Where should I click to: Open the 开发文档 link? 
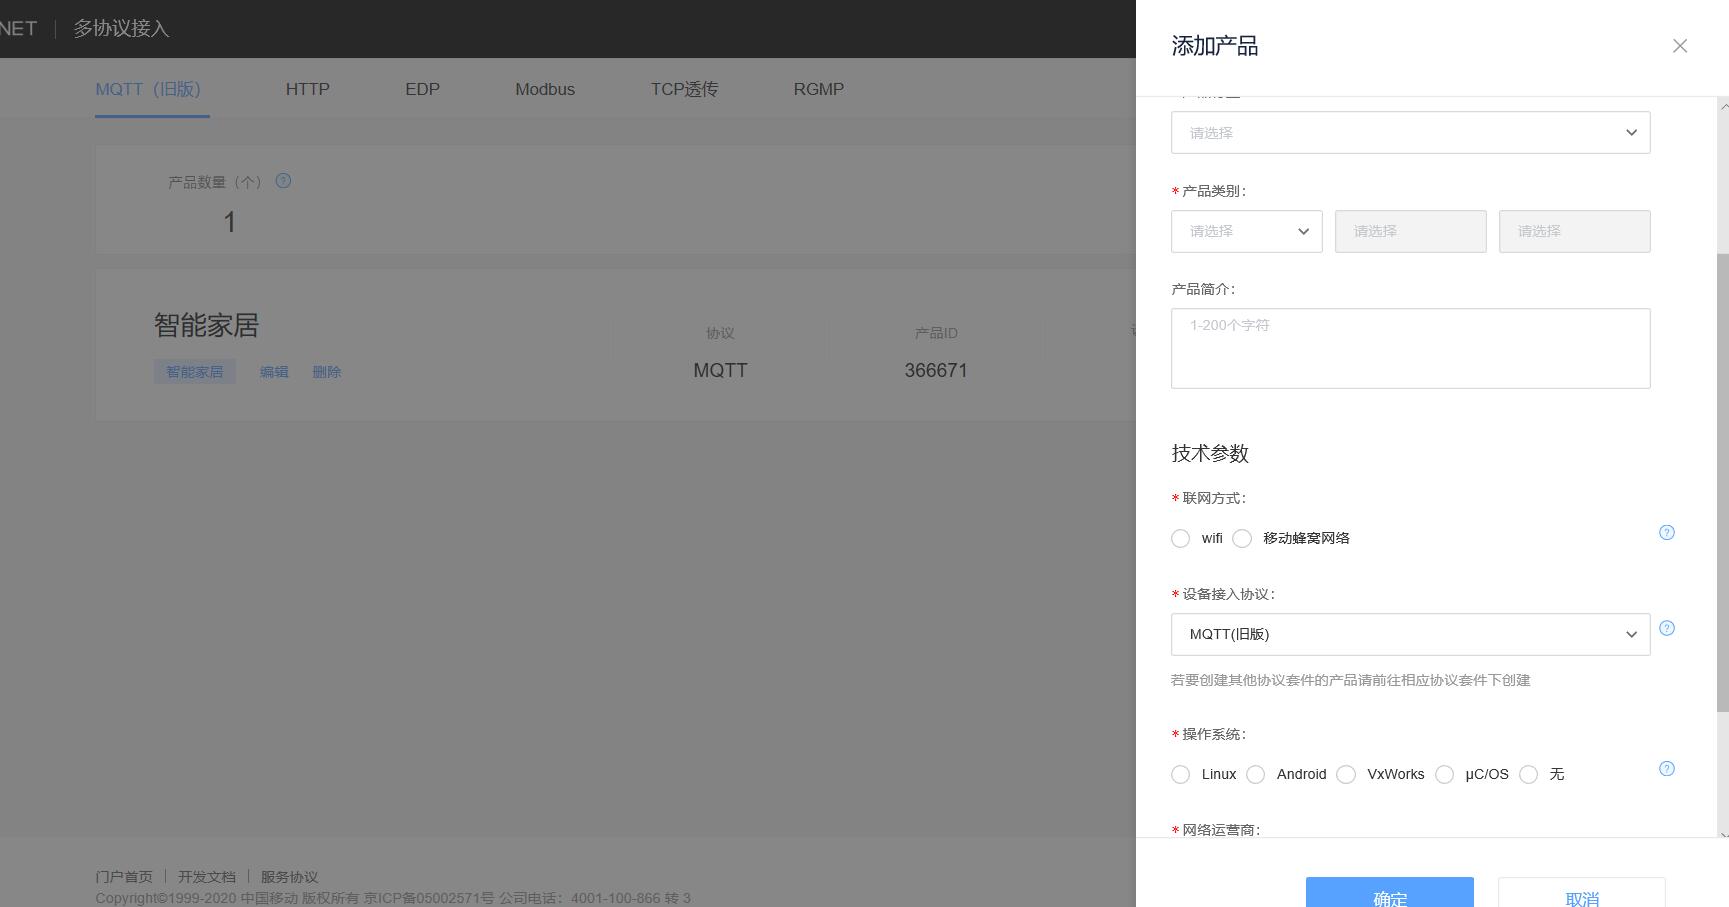207,876
